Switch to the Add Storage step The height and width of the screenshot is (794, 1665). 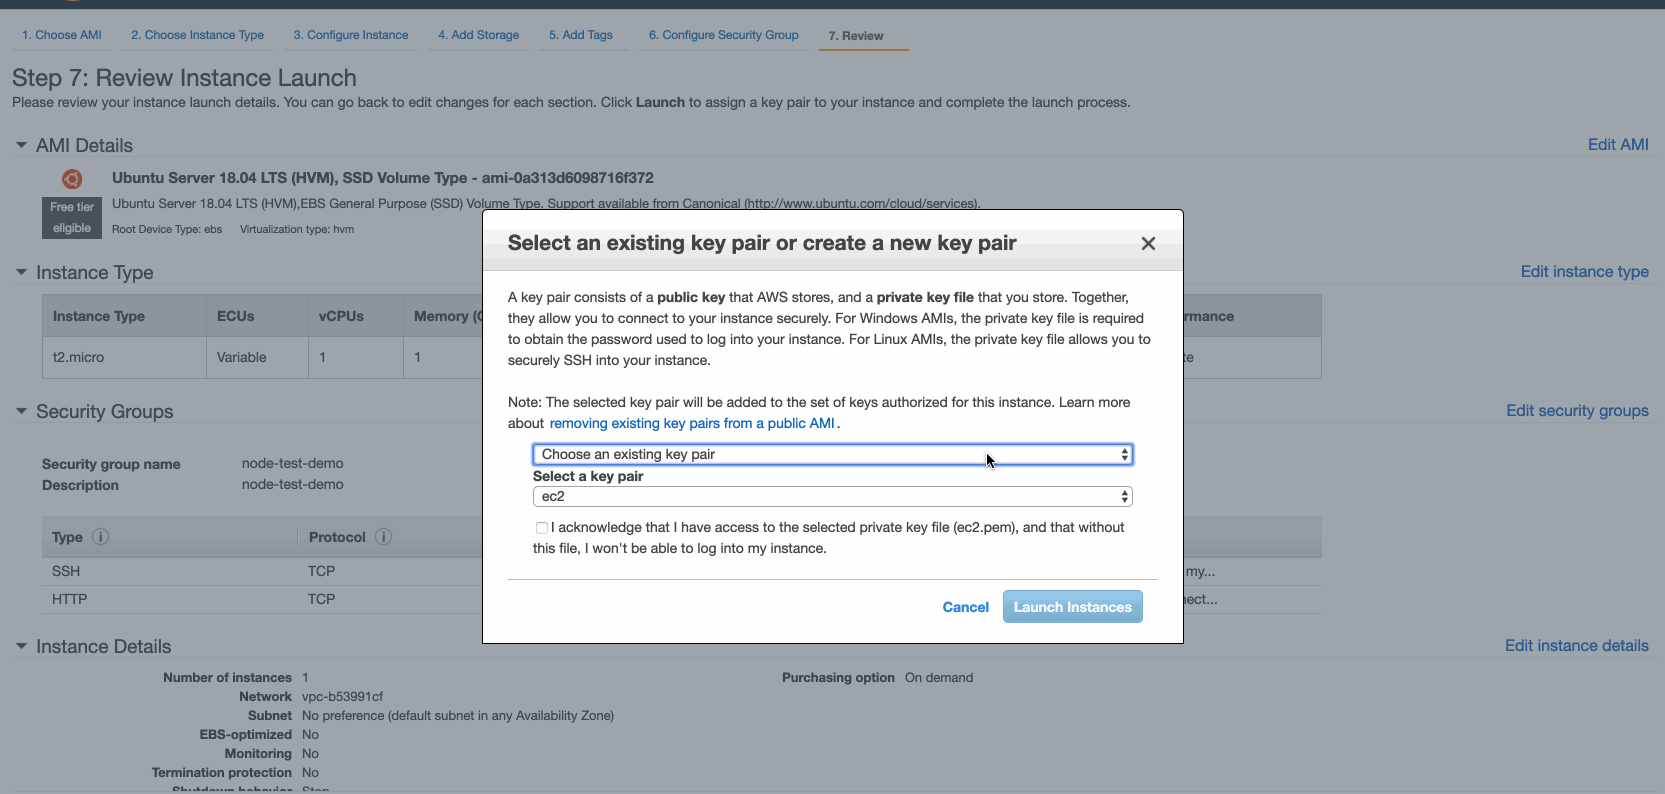478,34
